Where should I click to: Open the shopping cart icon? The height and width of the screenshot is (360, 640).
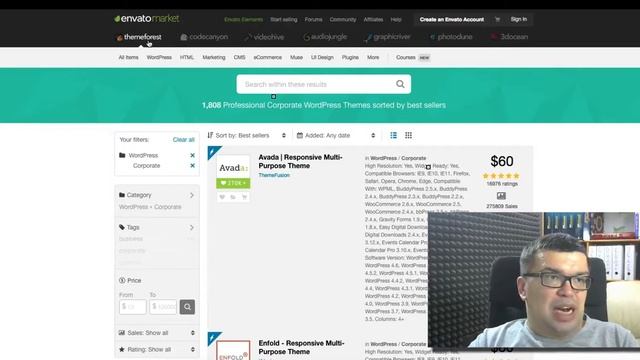(x=497, y=19)
